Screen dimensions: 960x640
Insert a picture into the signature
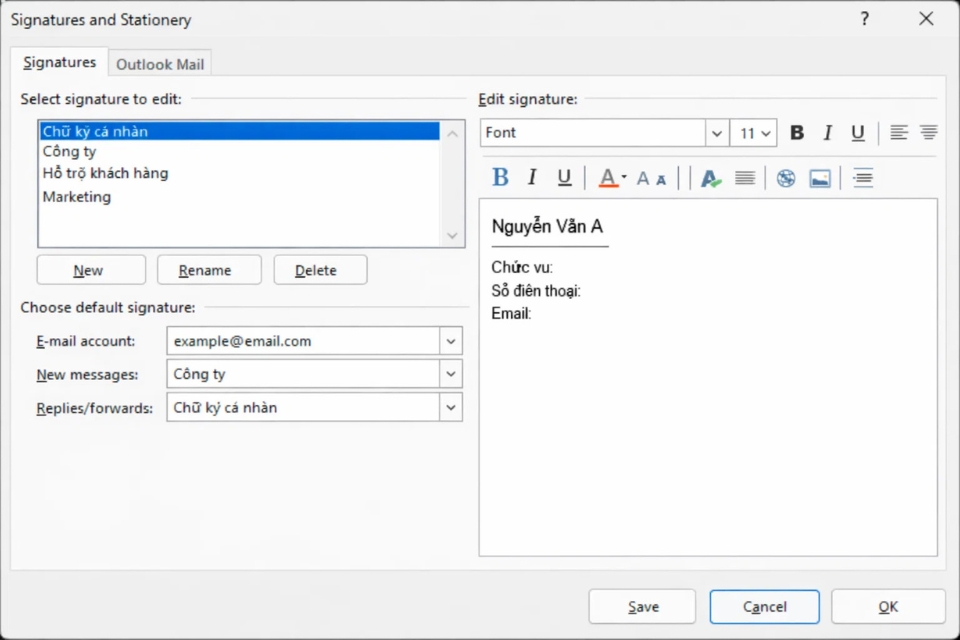(x=821, y=177)
